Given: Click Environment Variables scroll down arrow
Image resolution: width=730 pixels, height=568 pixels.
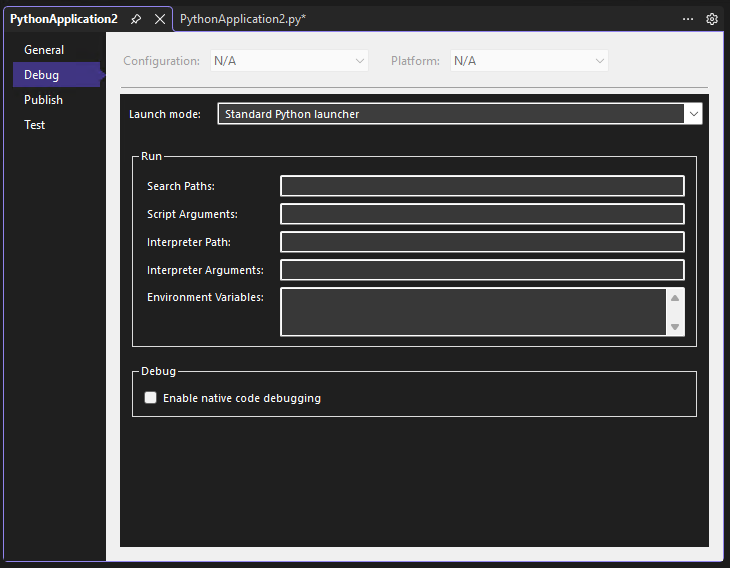Looking at the screenshot, I should (675, 327).
